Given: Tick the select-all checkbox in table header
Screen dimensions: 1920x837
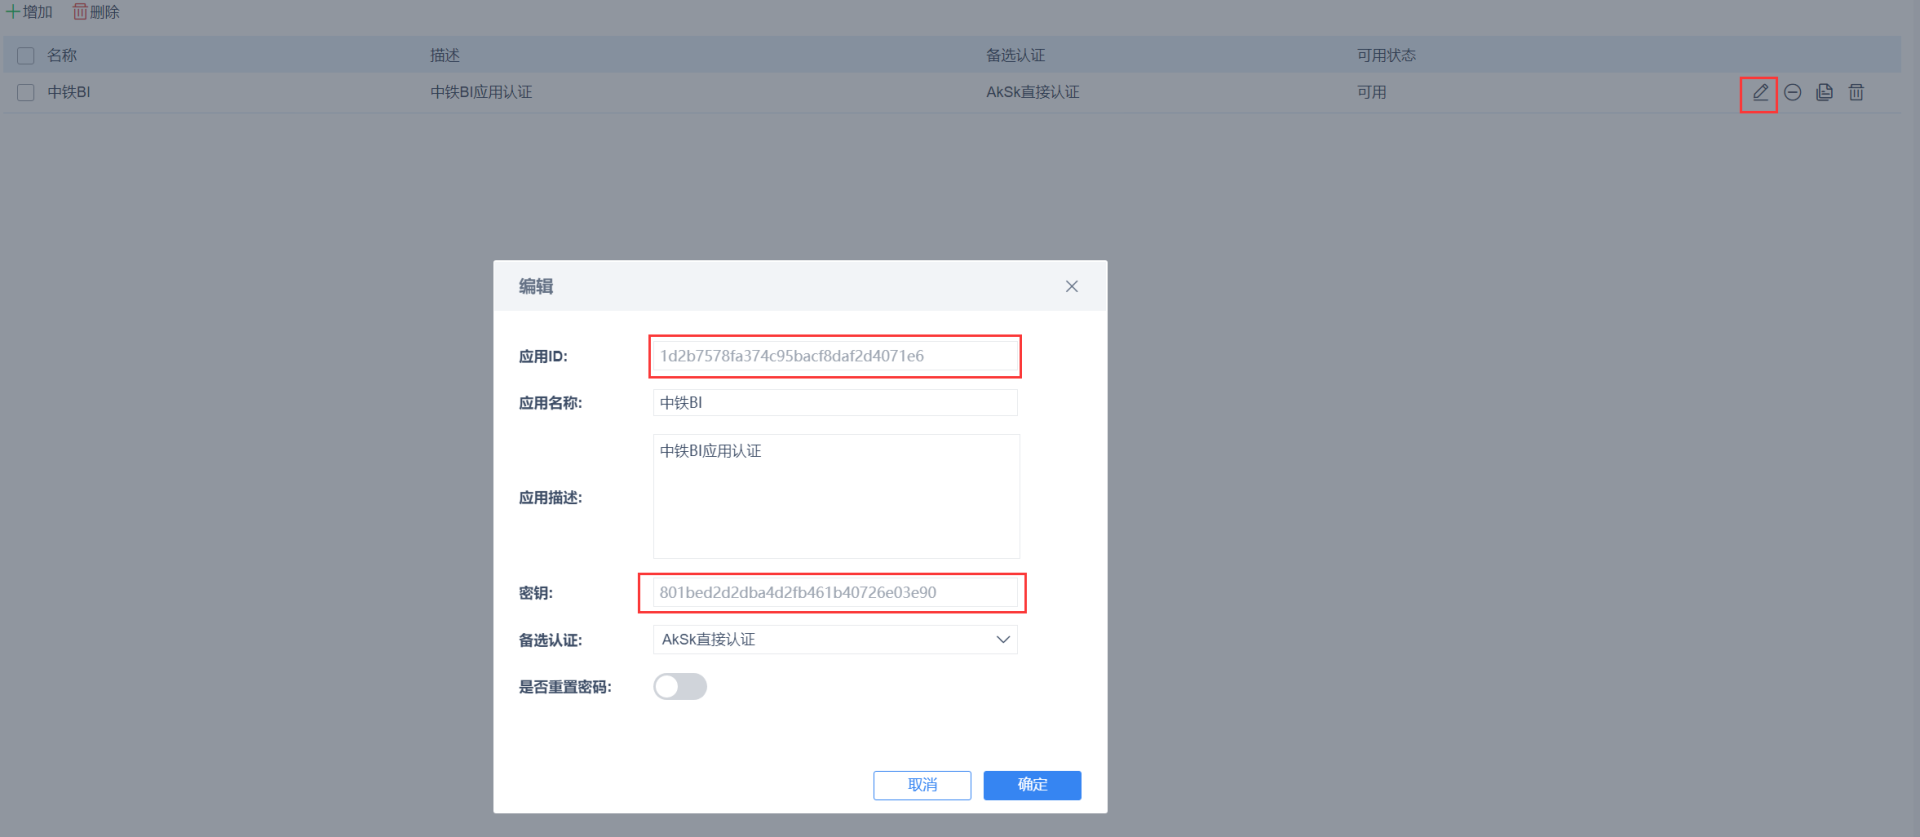Looking at the screenshot, I should pyautogui.click(x=26, y=56).
